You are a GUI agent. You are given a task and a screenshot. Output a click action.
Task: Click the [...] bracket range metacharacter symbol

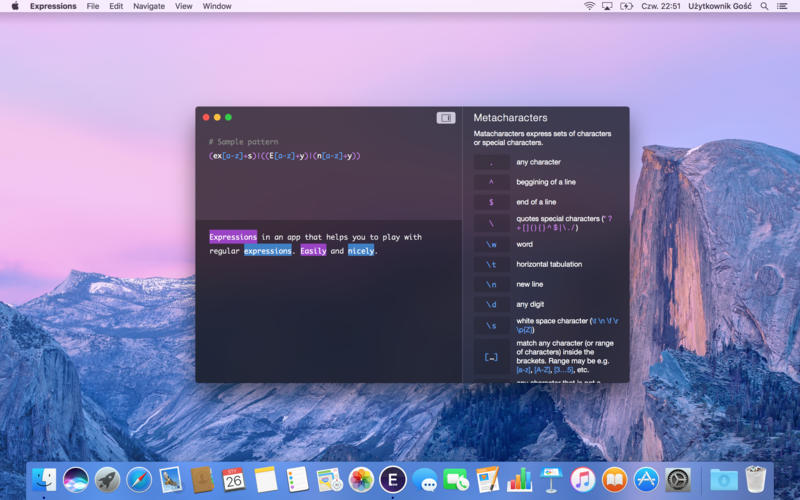(x=491, y=357)
